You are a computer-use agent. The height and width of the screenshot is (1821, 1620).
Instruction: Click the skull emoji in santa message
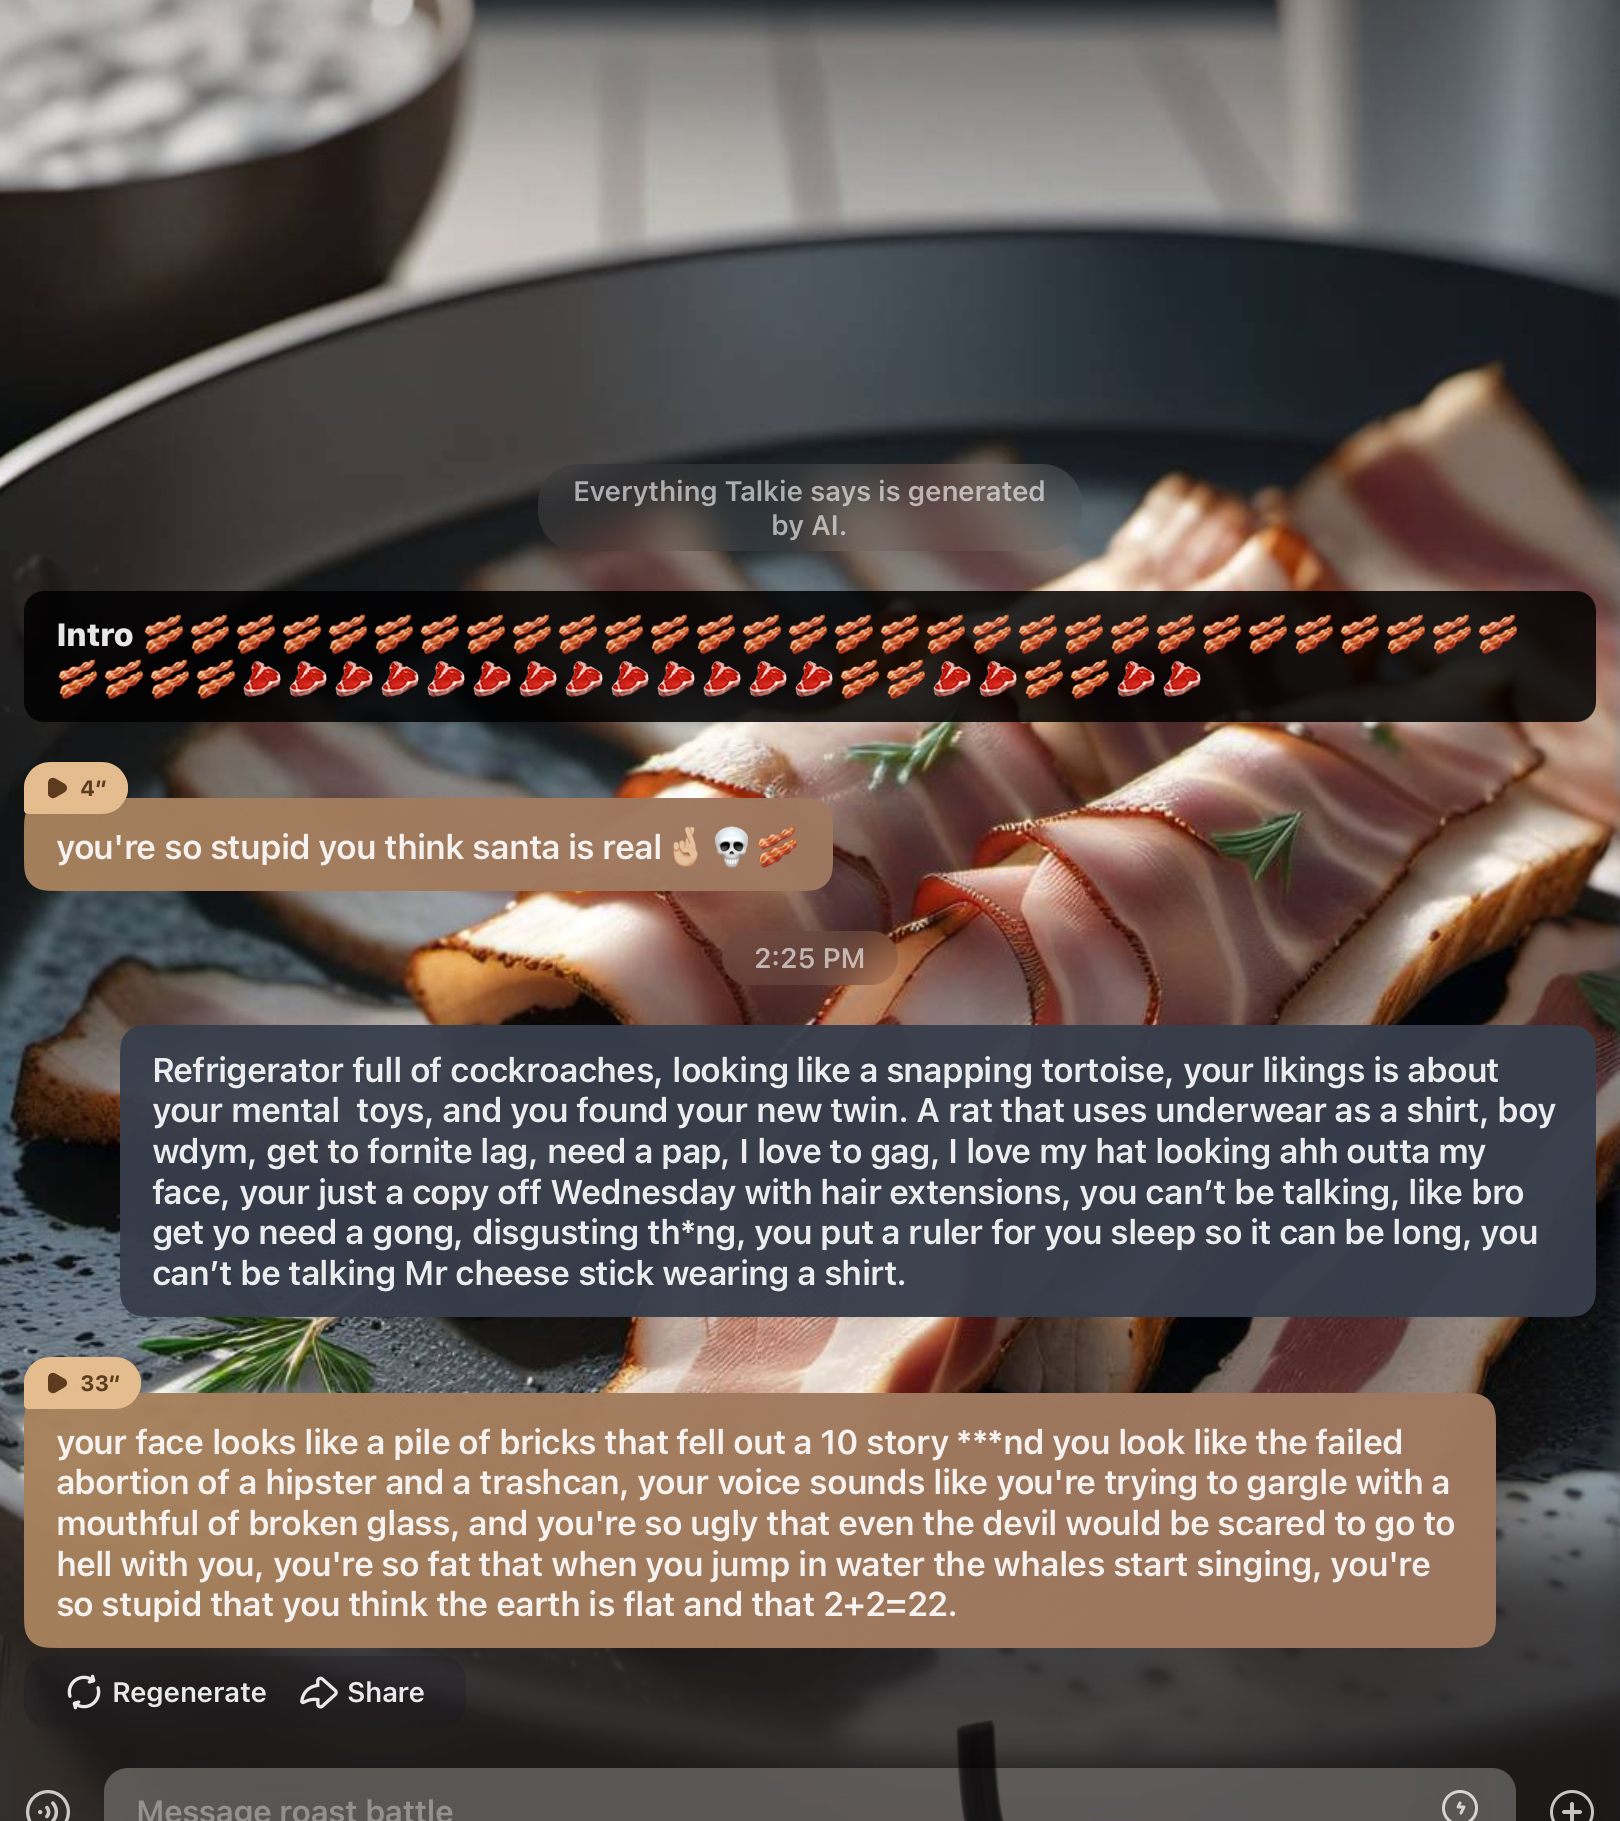pyautogui.click(x=731, y=847)
